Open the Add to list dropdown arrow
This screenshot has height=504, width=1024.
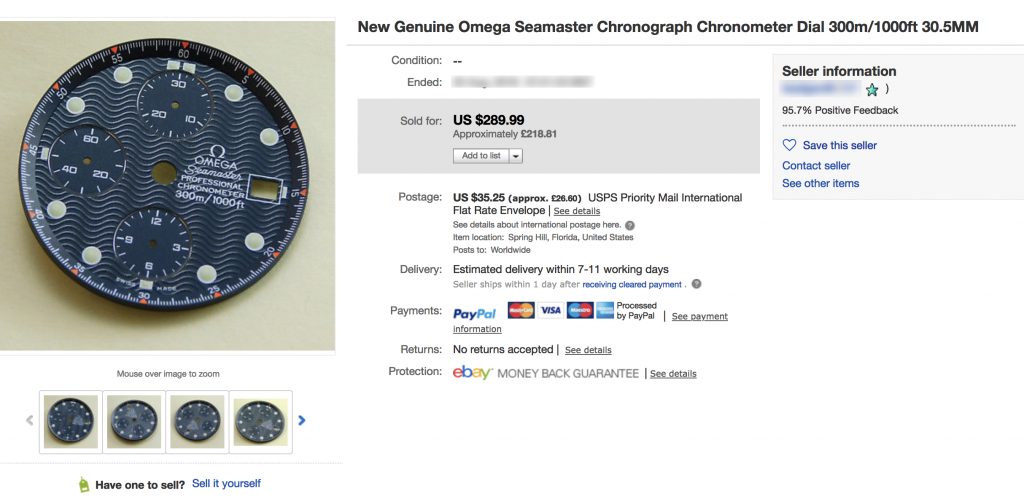pyautogui.click(x=515, y=156)
